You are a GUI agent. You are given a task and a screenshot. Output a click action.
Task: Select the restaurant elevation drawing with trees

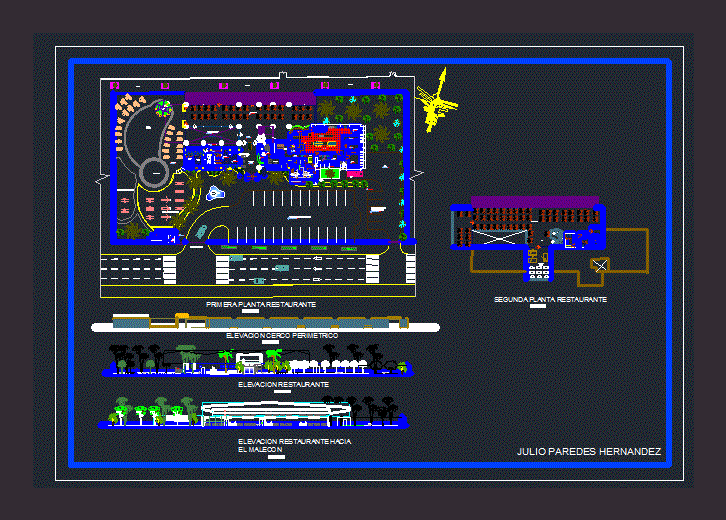[x=258, y=360]
